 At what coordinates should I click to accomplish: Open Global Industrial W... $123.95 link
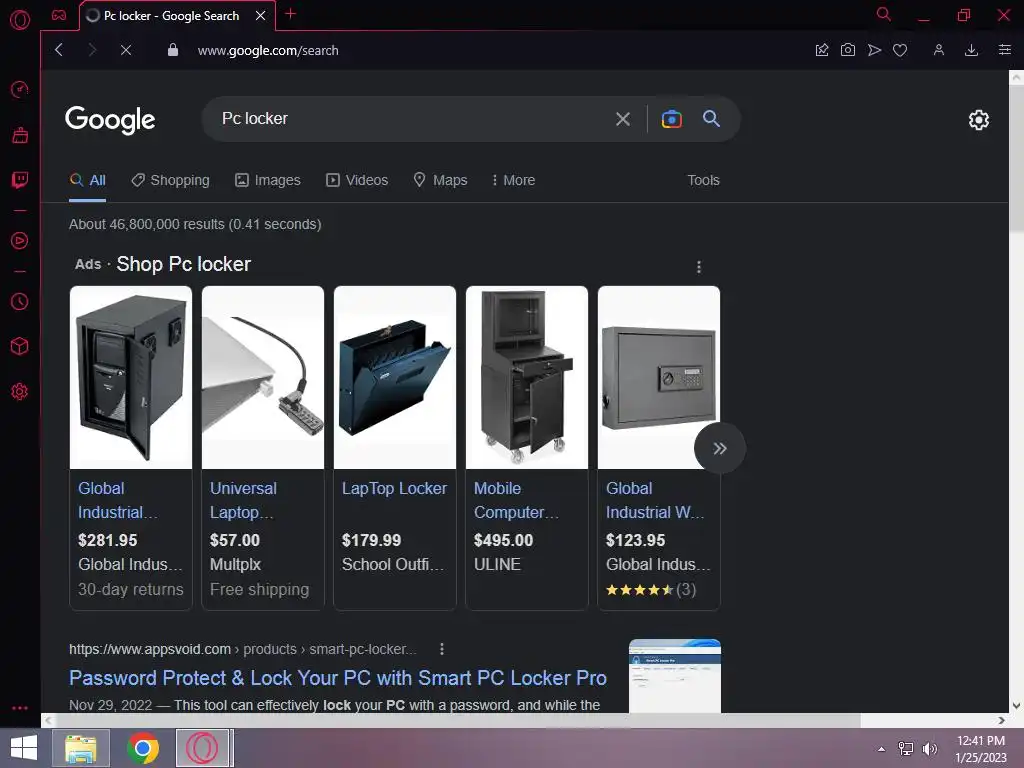655,500
